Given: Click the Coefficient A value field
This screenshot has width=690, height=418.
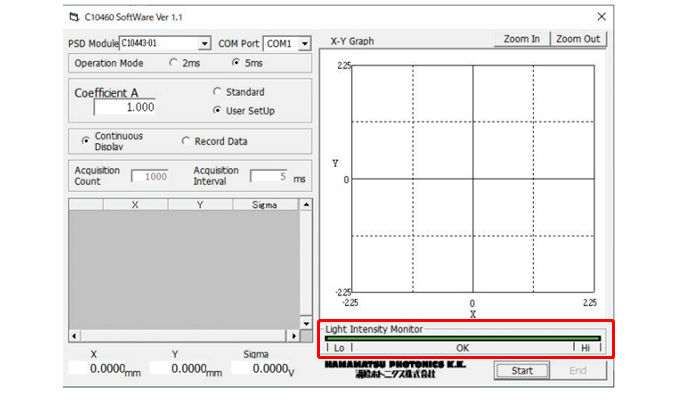Looking at the screenshot, I should (125, 107).
